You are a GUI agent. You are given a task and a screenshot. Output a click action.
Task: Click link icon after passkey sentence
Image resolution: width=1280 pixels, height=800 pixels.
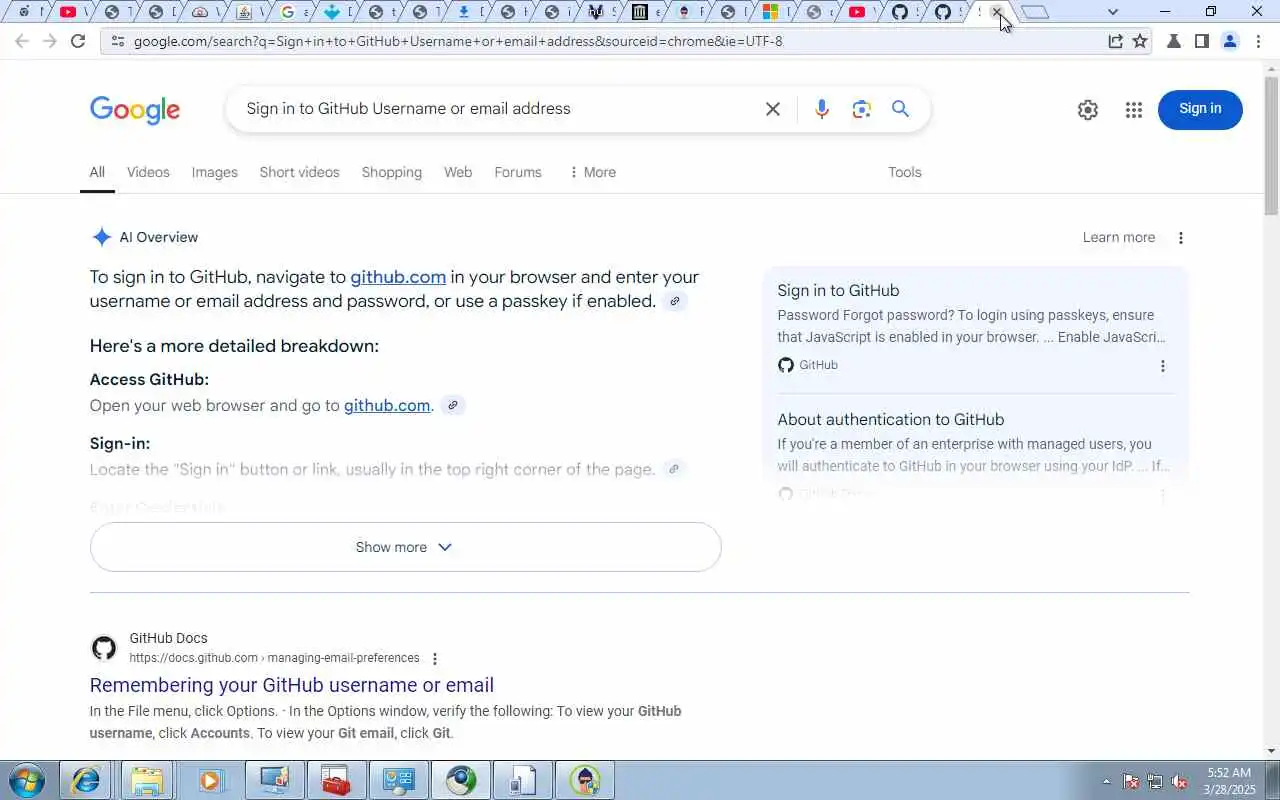[x=676, y=301]
